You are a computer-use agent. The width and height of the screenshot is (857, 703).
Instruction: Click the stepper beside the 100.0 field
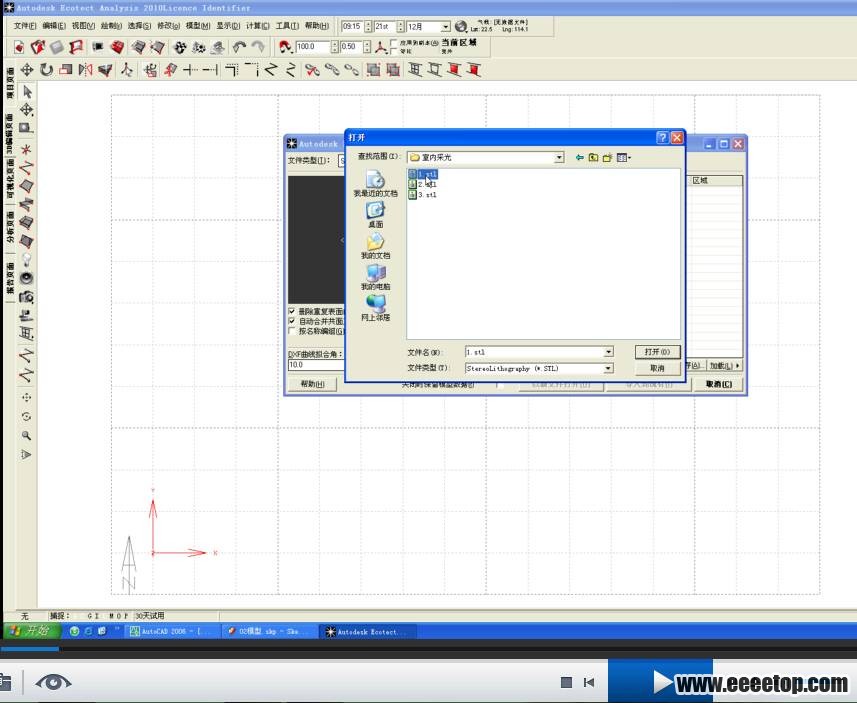(334, 47)
